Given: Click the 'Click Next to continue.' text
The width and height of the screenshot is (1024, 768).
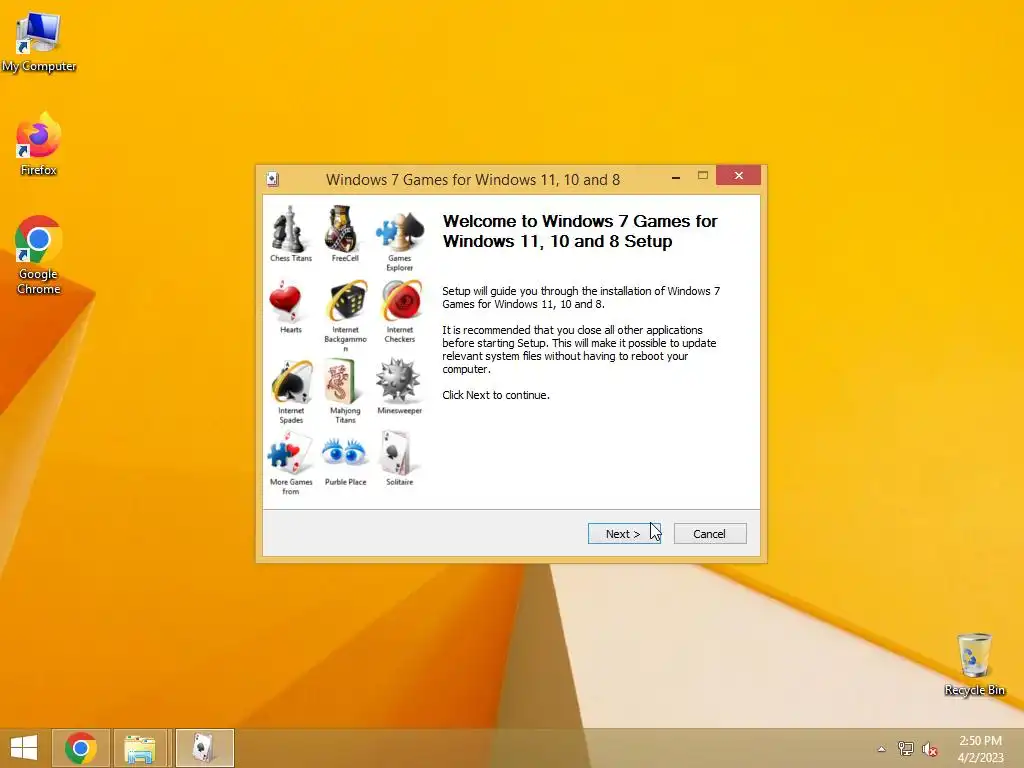Looking at the screenshot, I should (496, 395).
